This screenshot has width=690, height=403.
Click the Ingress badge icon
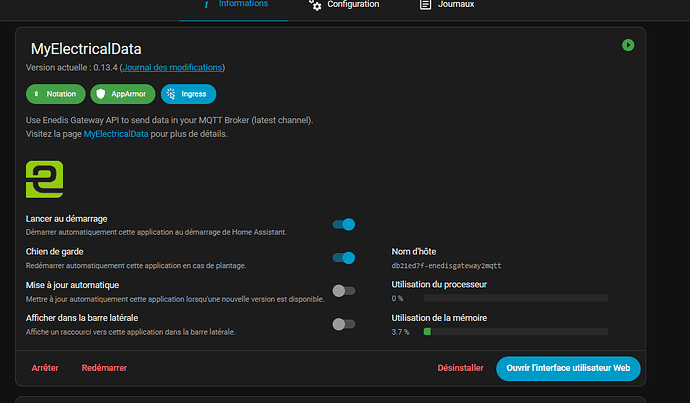coord(171,93)
